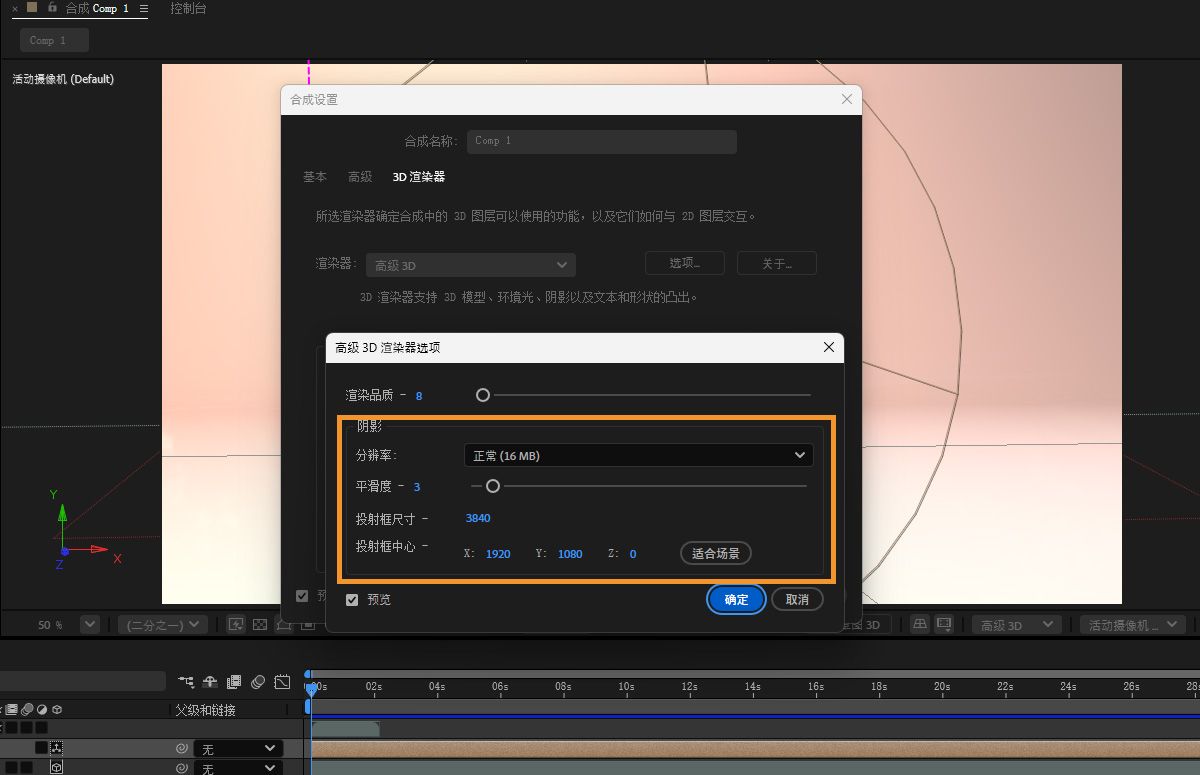The height and width of the screenshot is (775, 1200).
Task: Open the composition mini-flowchart icon
Action: click(187, 681)
